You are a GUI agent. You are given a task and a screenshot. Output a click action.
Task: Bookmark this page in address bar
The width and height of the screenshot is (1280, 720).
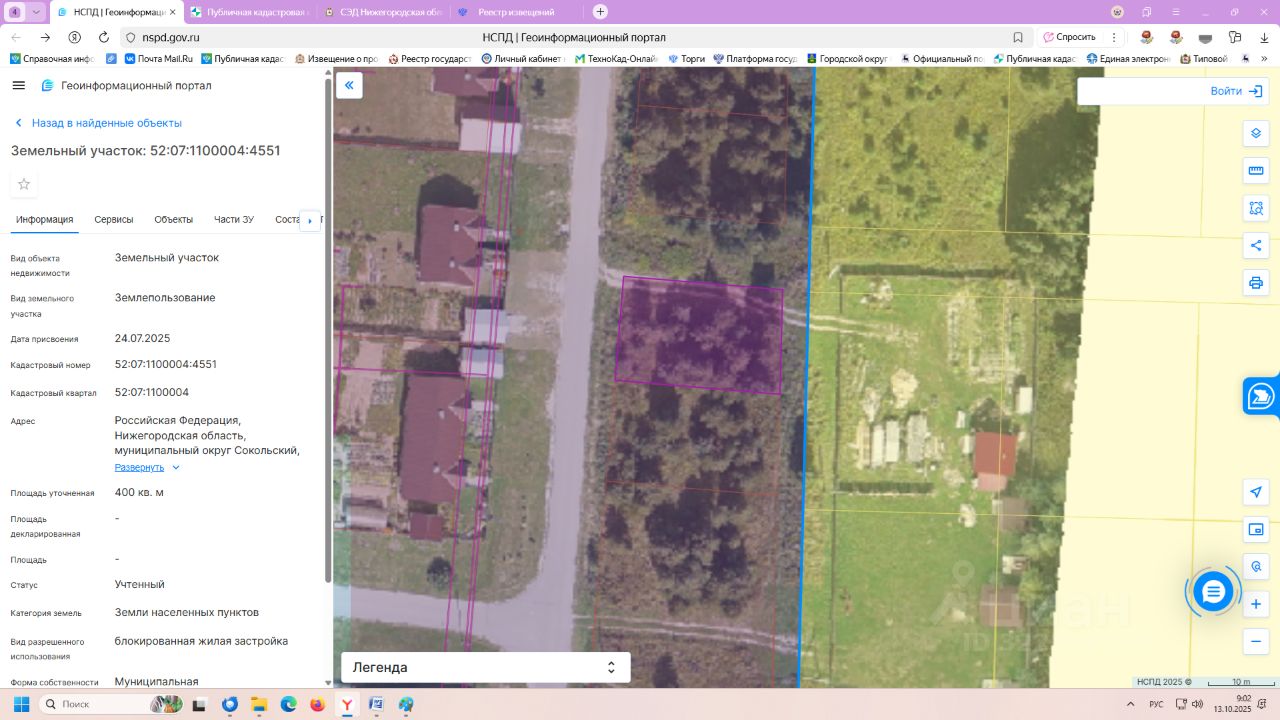(x=1018, y=37)
